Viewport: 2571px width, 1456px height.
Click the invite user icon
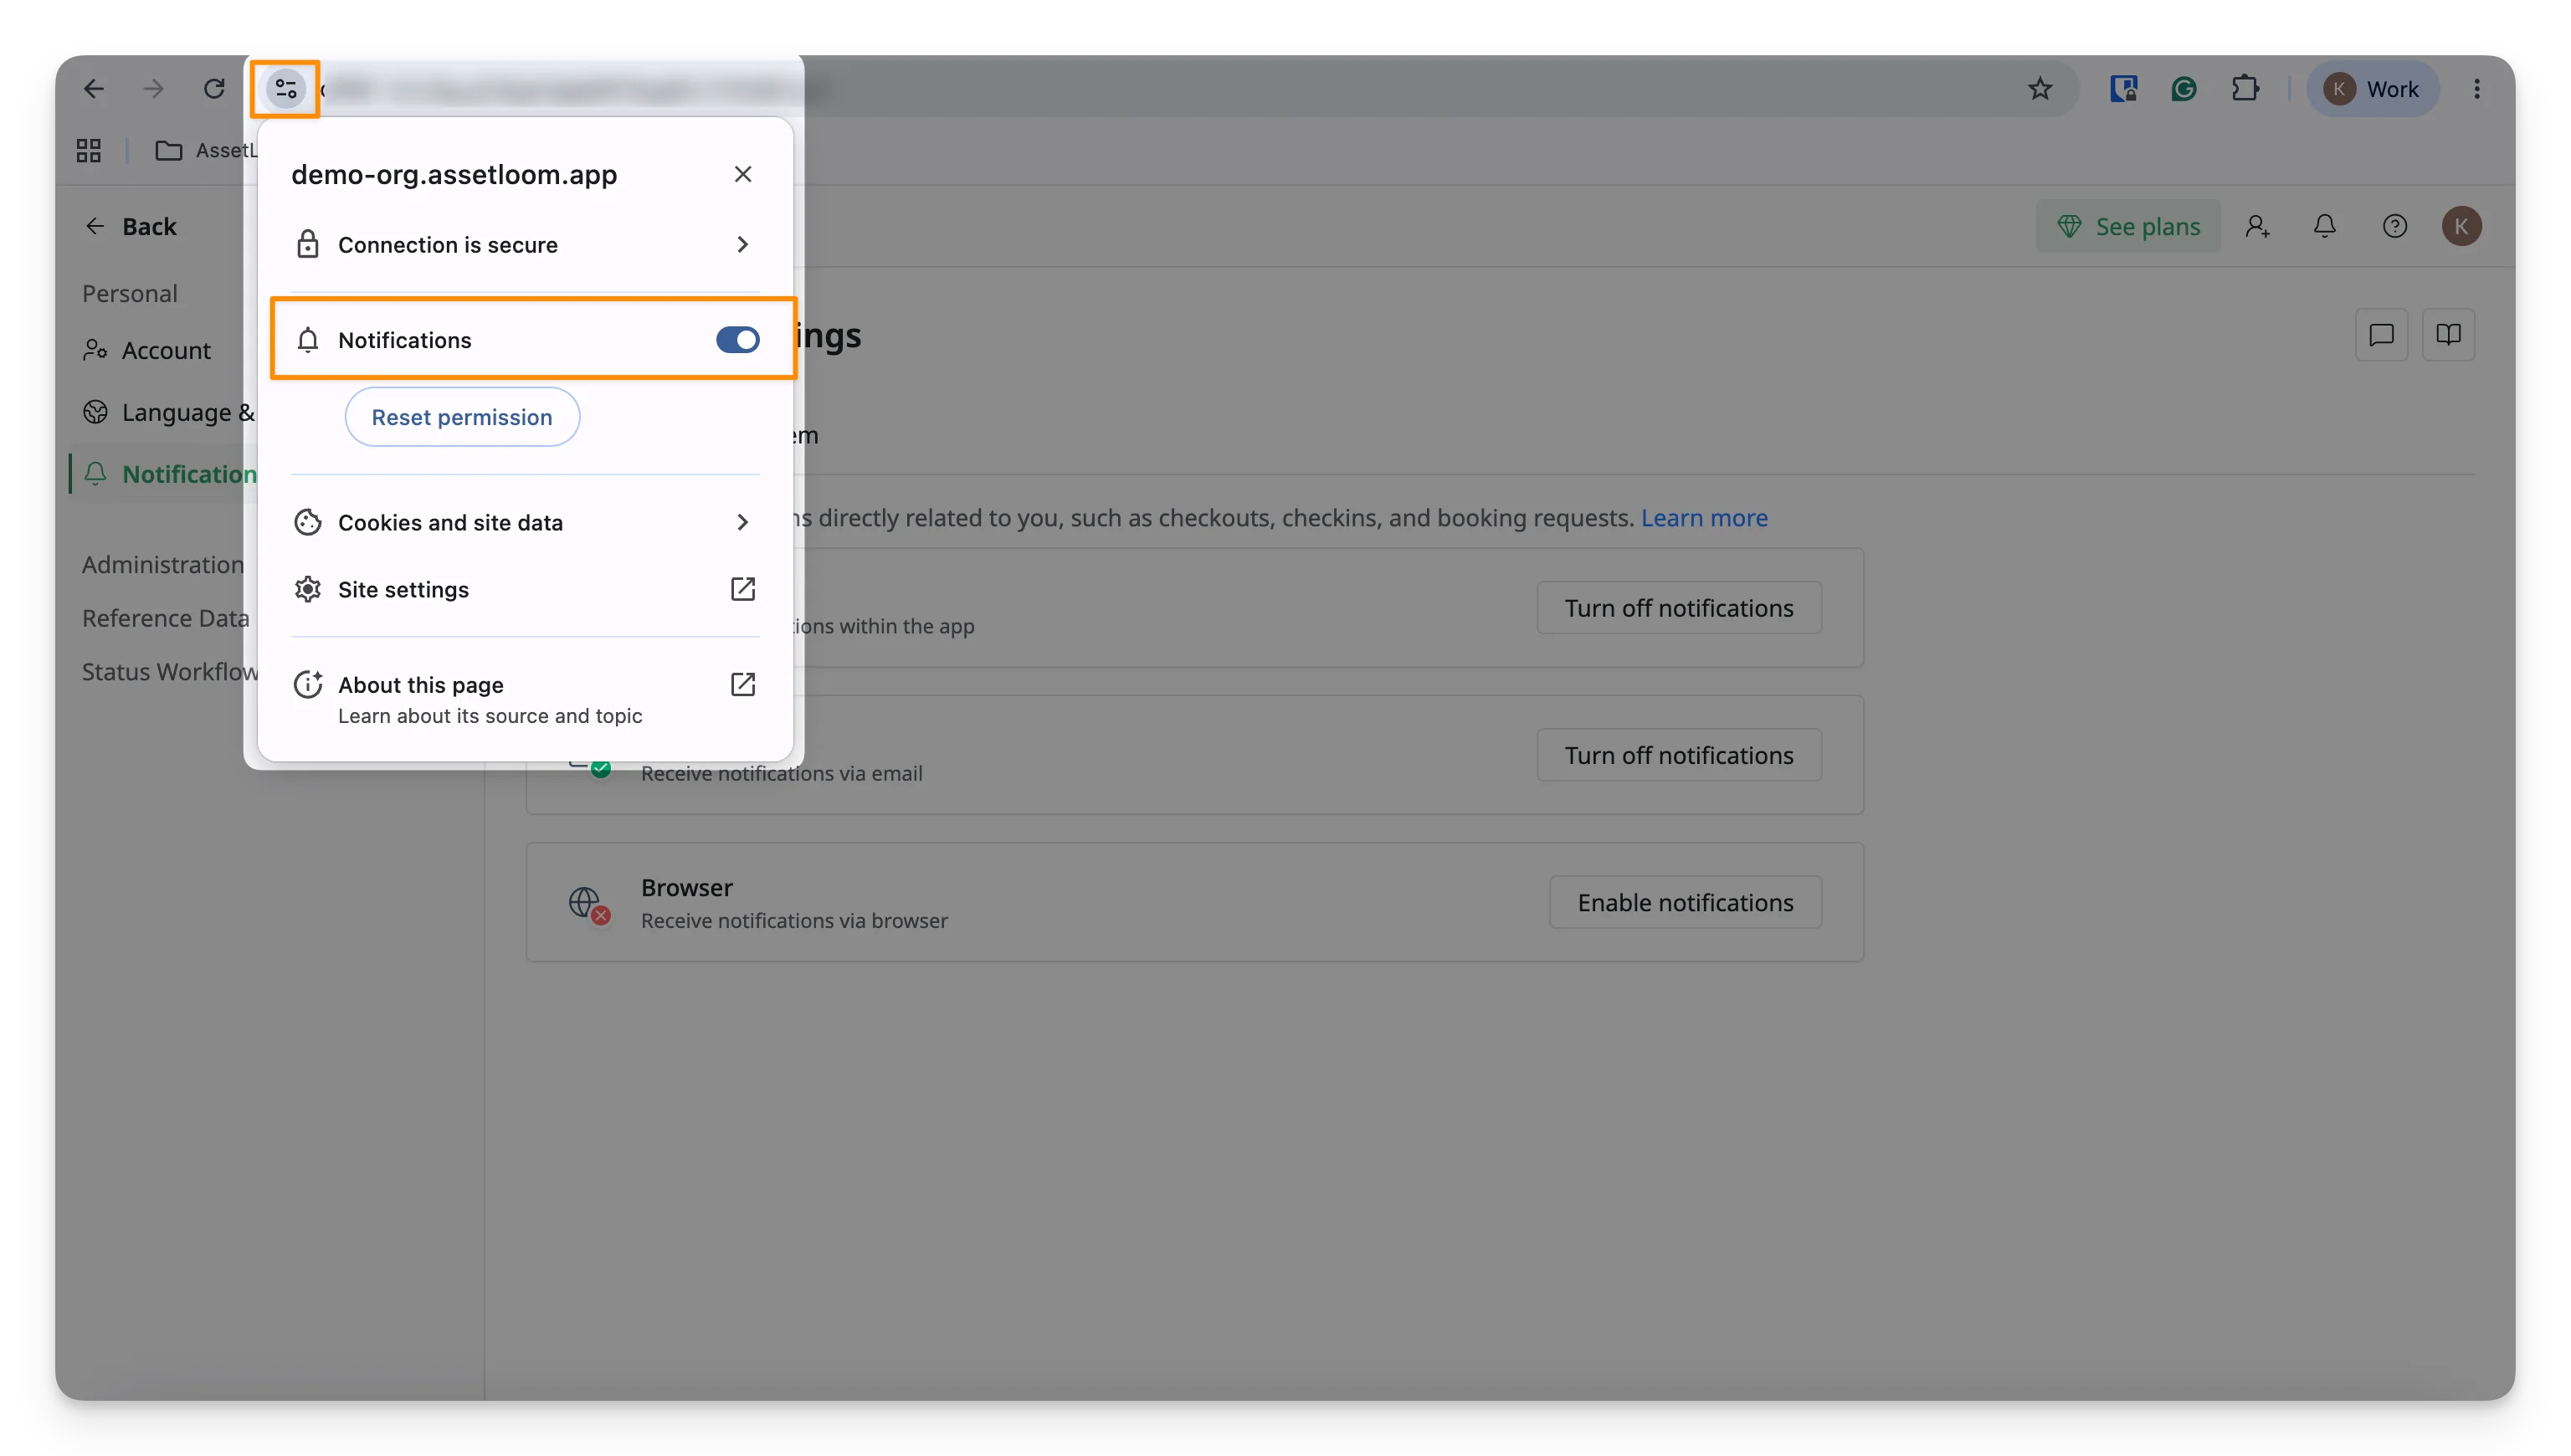[2257, 226]
